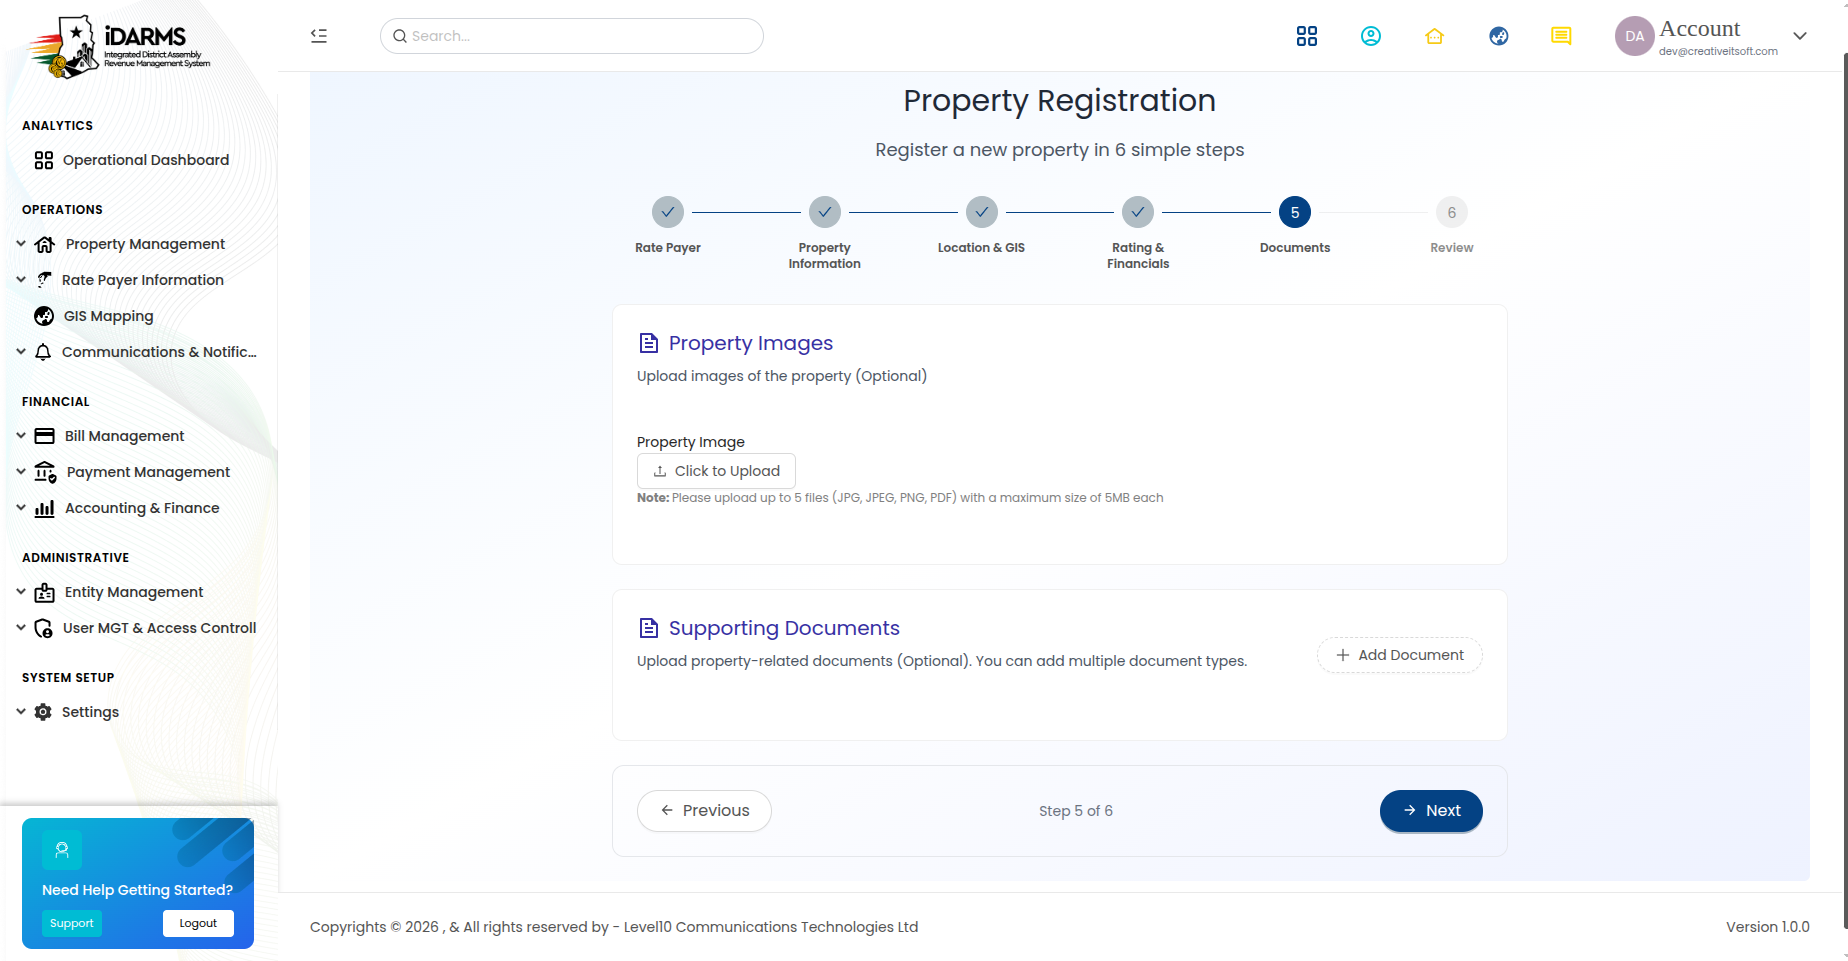This screenshot has height=961, width=1848.
Task: Click the Logout button
Action: [198, 923]
